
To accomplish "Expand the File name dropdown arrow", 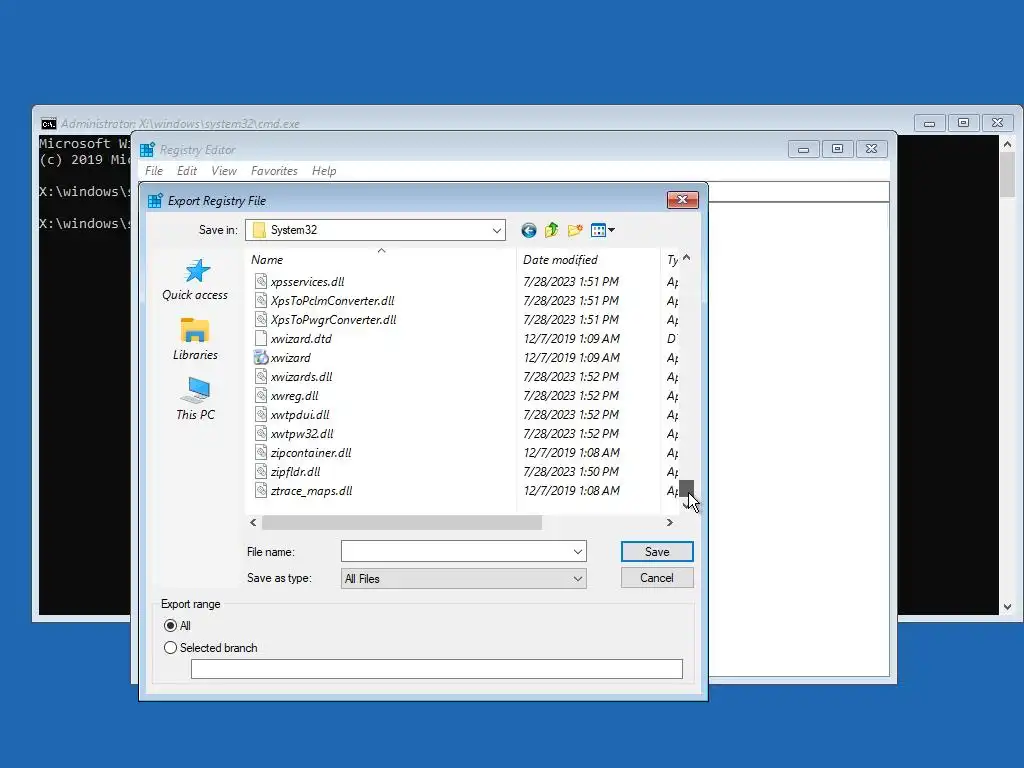I will [x=577, y=552].
